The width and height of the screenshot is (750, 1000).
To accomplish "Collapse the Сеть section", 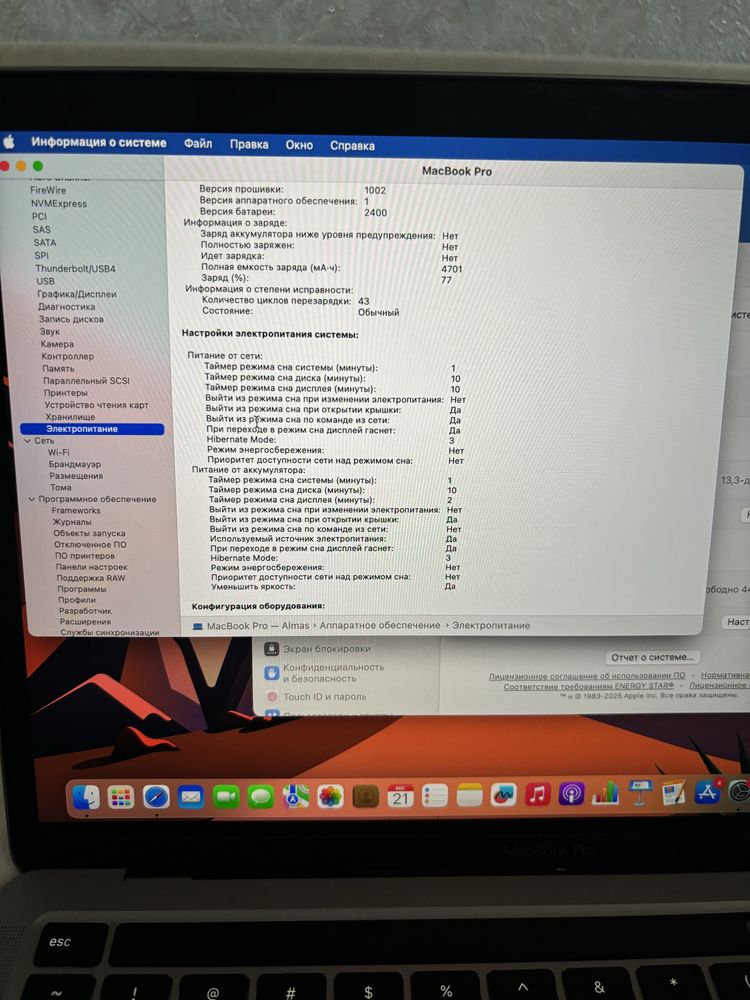I will point(27,441).
